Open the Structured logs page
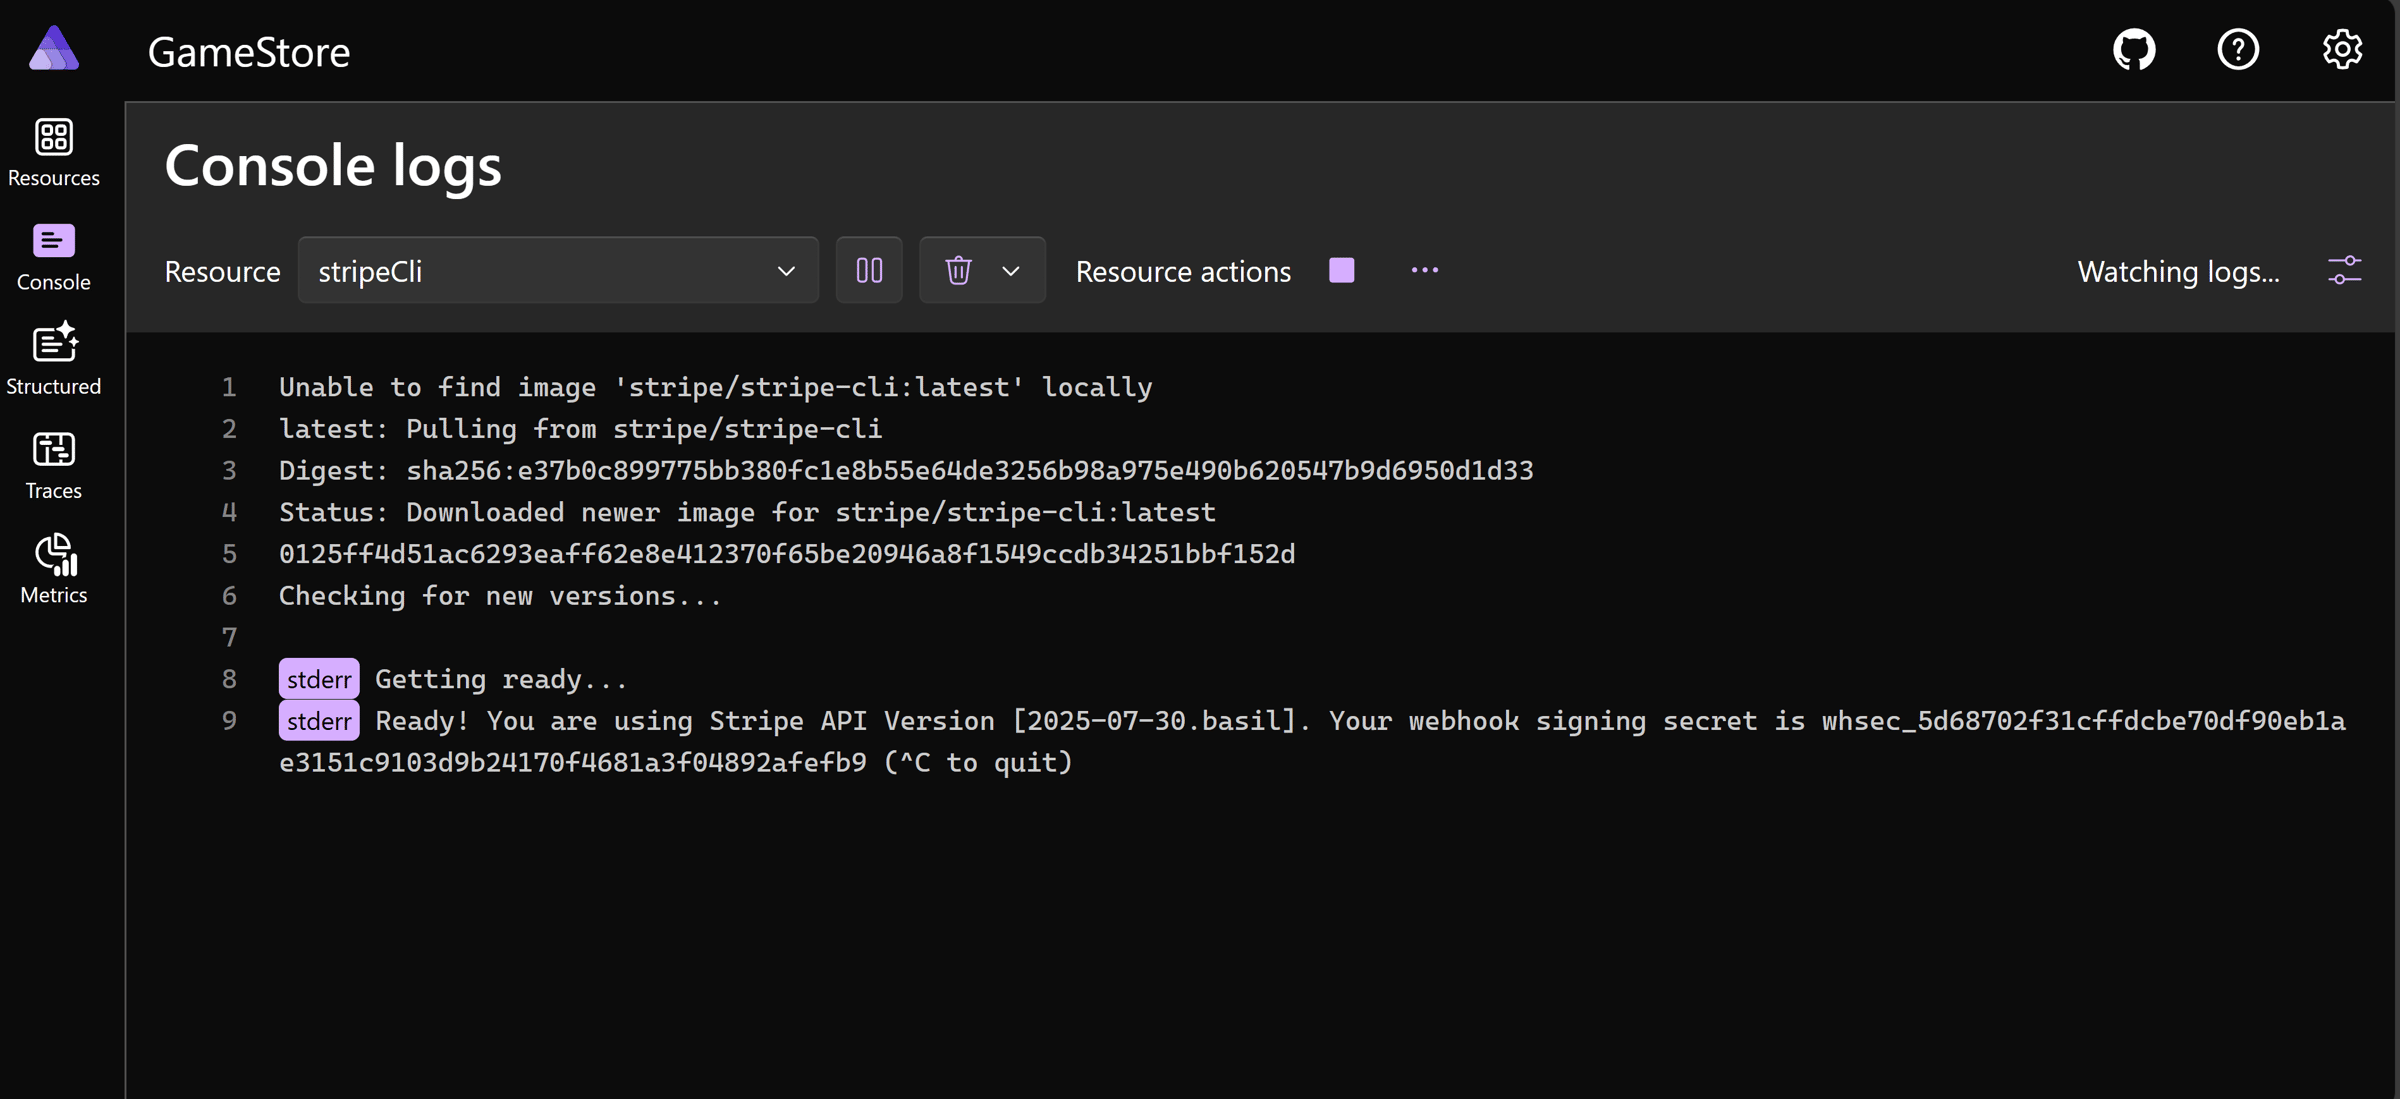This screenshot has height=1099, width=2400. (x=54, y=360)
